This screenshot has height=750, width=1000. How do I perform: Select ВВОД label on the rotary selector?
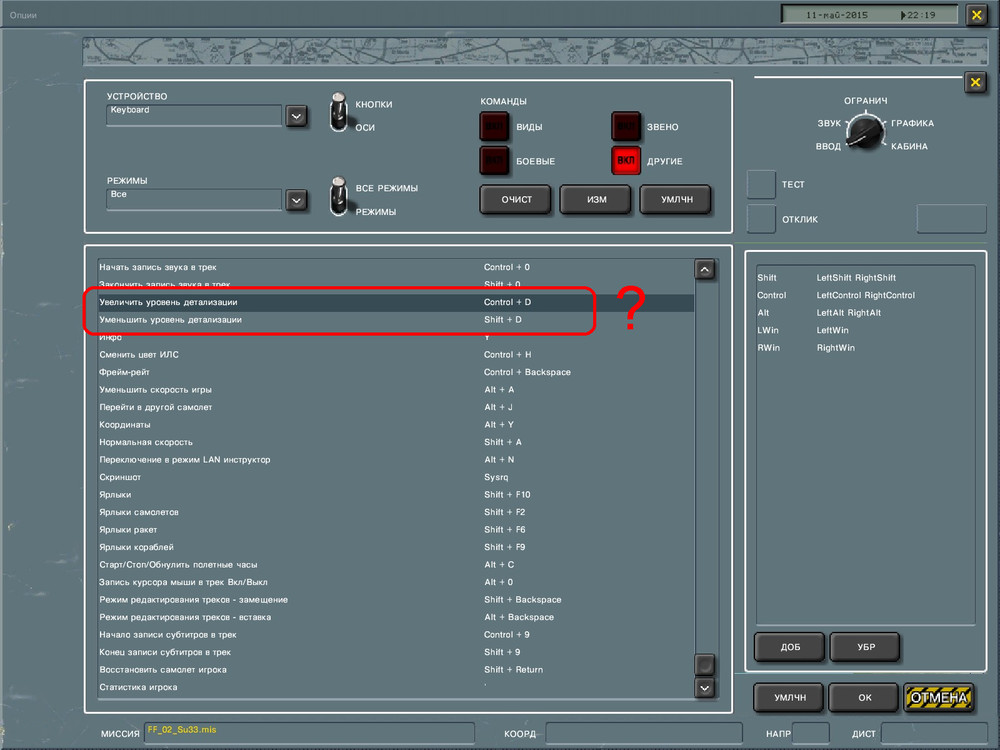click(828, 147)
